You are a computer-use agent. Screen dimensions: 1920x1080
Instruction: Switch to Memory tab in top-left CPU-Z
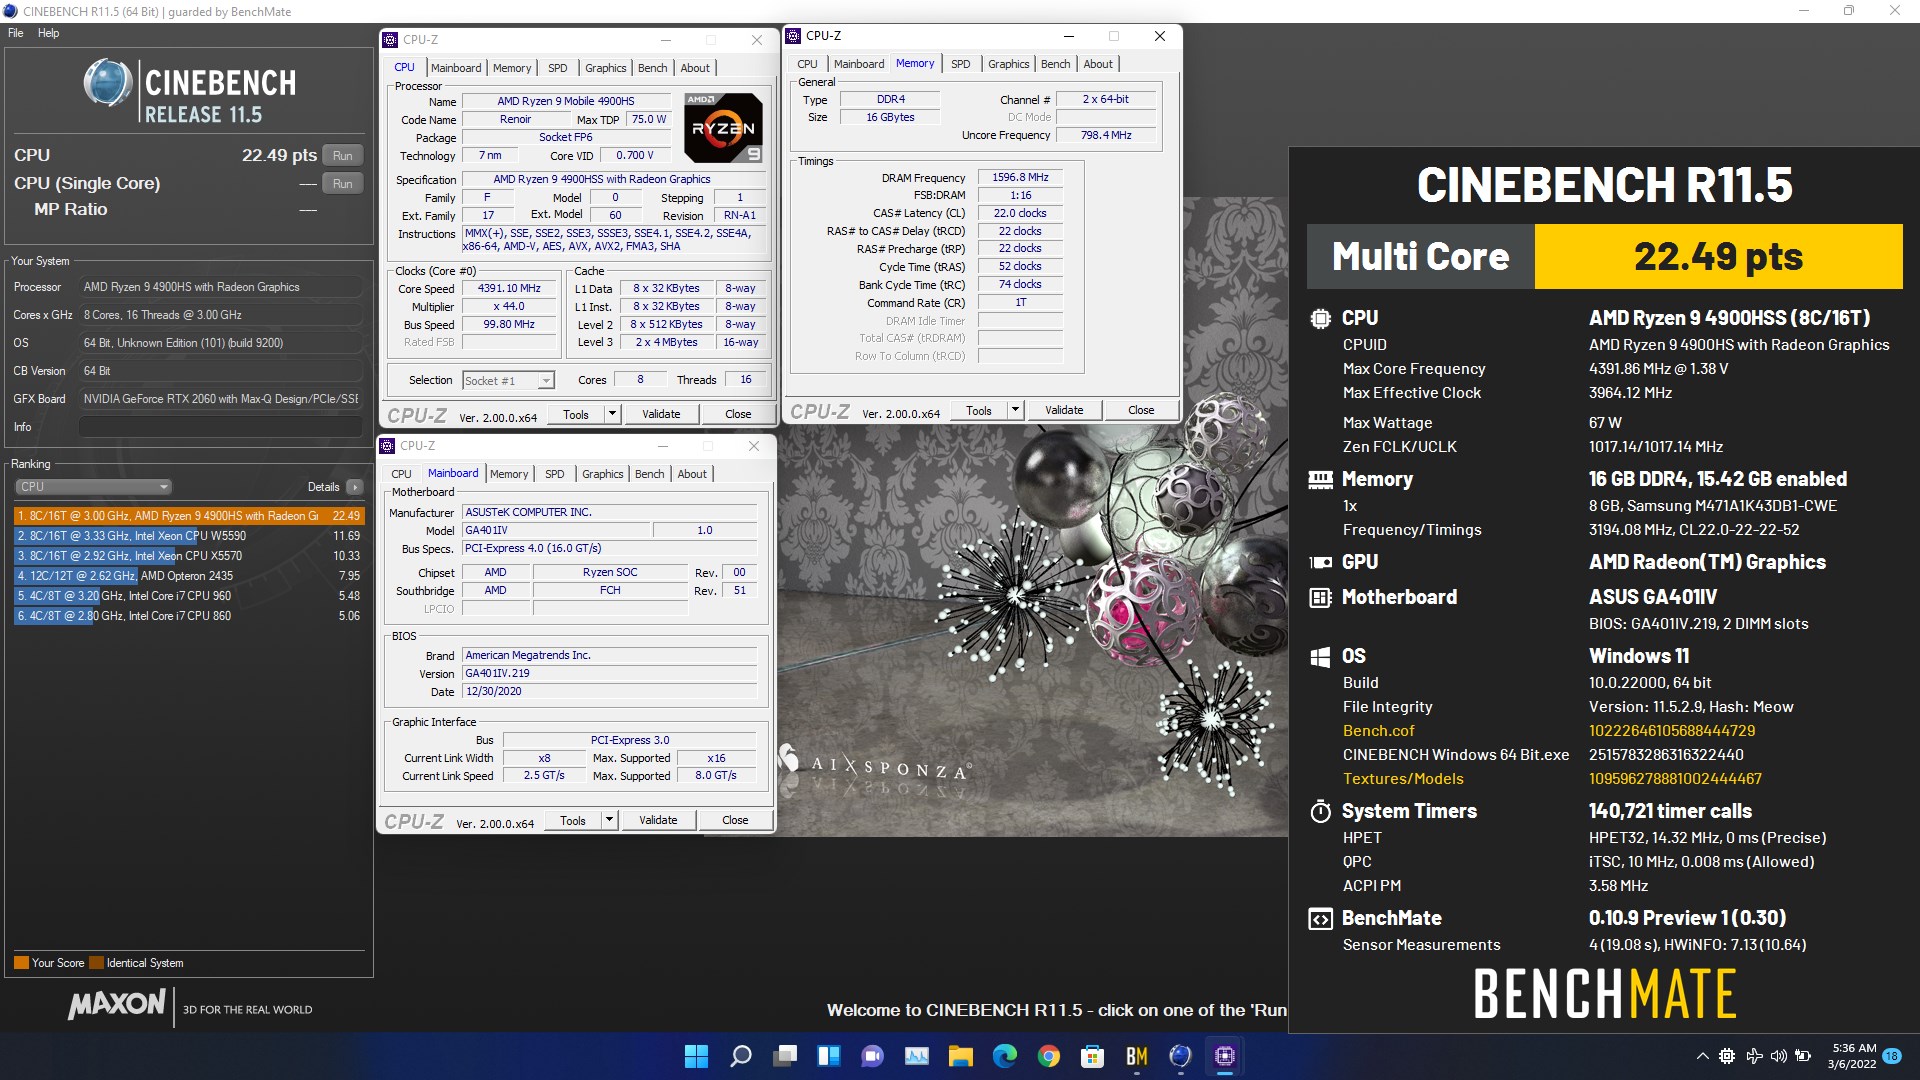tap(512, 68)
